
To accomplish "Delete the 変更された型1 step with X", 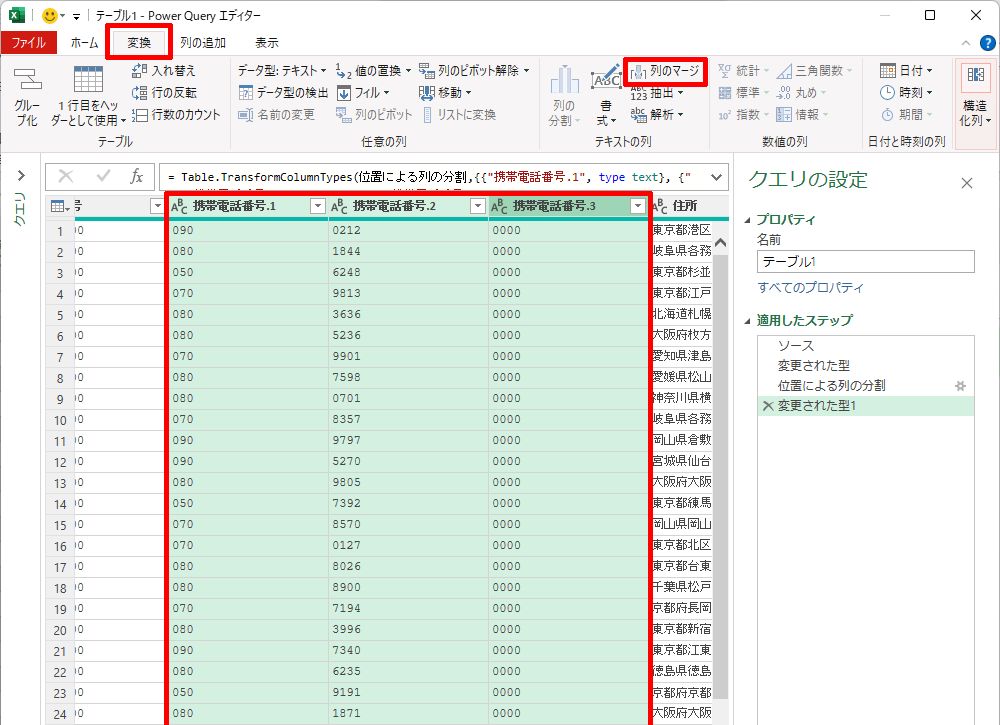I will coord(767,406).
